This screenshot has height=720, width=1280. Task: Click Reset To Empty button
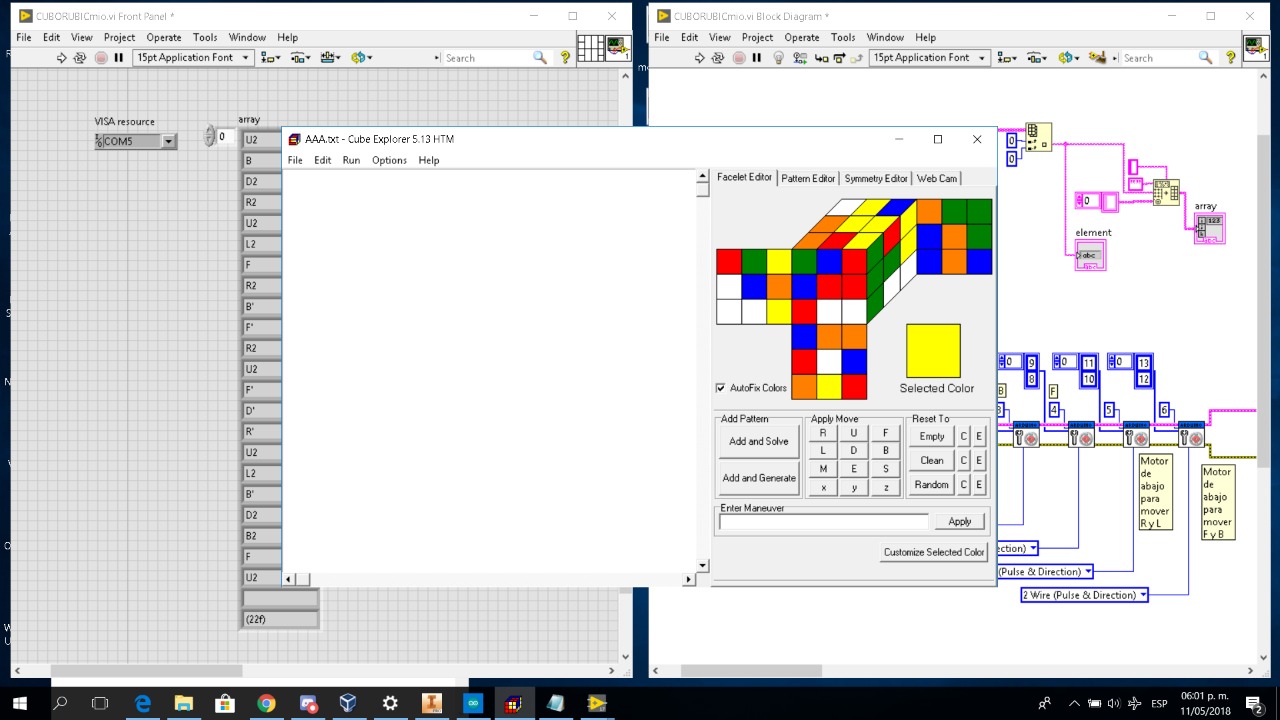(x=932, y=436)
